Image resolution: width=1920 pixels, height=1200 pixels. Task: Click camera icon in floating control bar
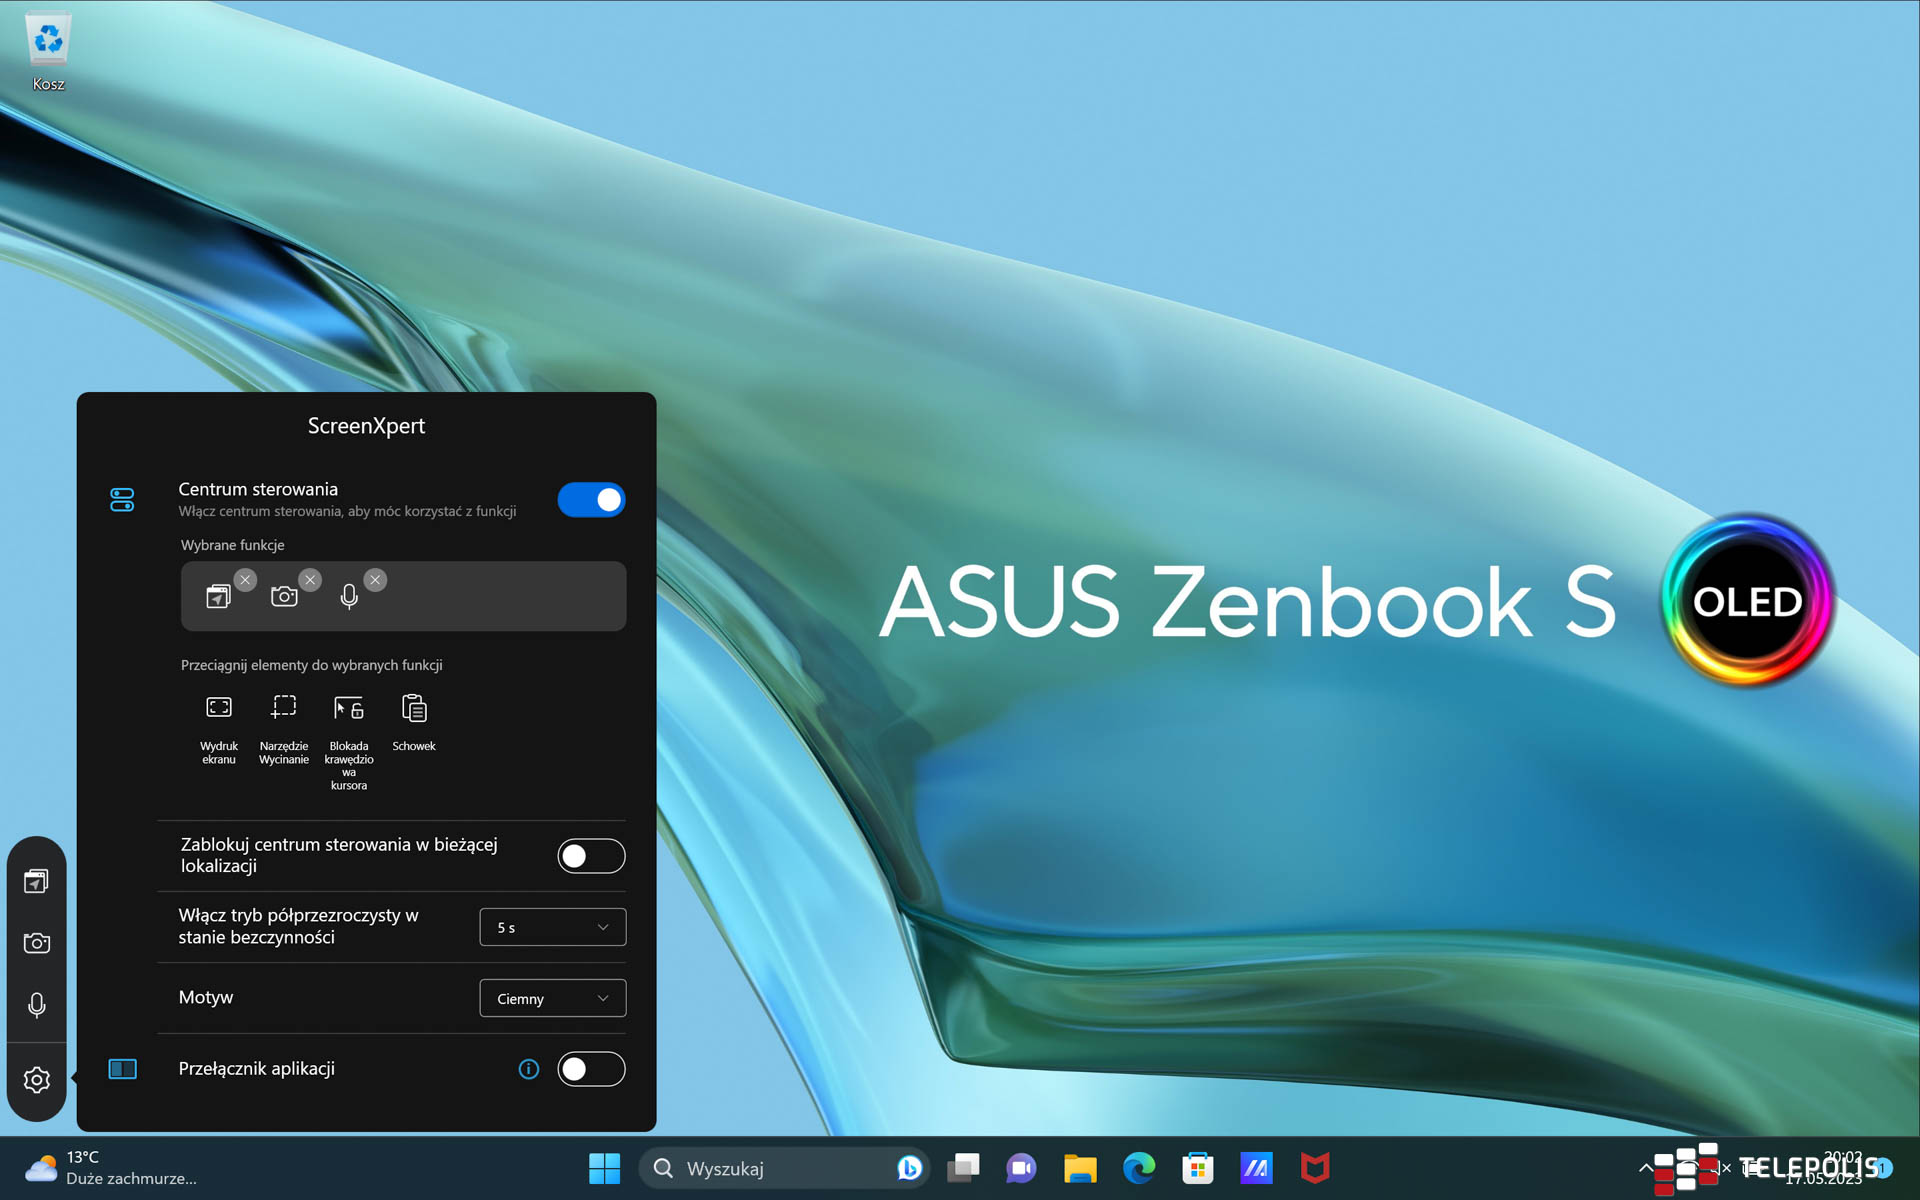[37, 943]
